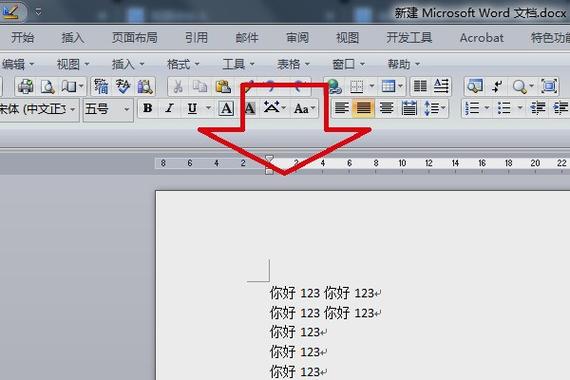This screenshot has width=570, height=380.
Task: Toggle distributed alignment
Action: tap(409, 108)
